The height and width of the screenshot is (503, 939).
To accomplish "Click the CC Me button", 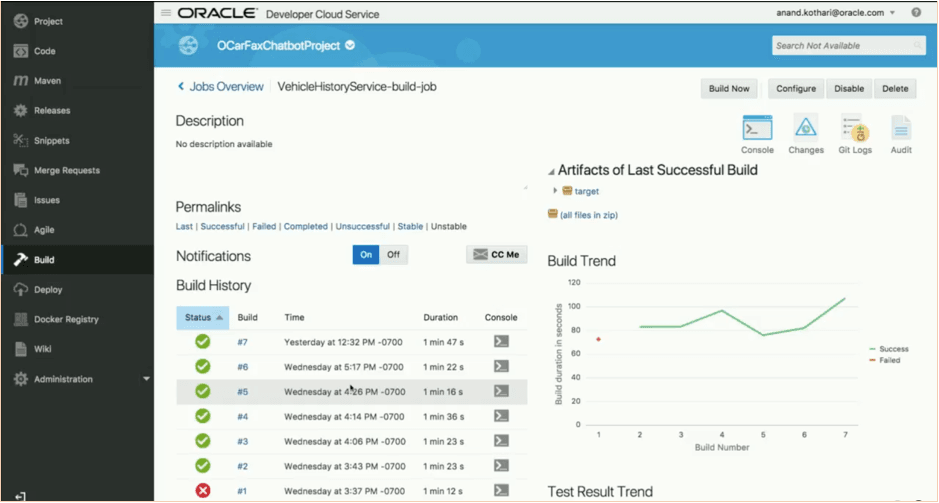I will [496, 254].
